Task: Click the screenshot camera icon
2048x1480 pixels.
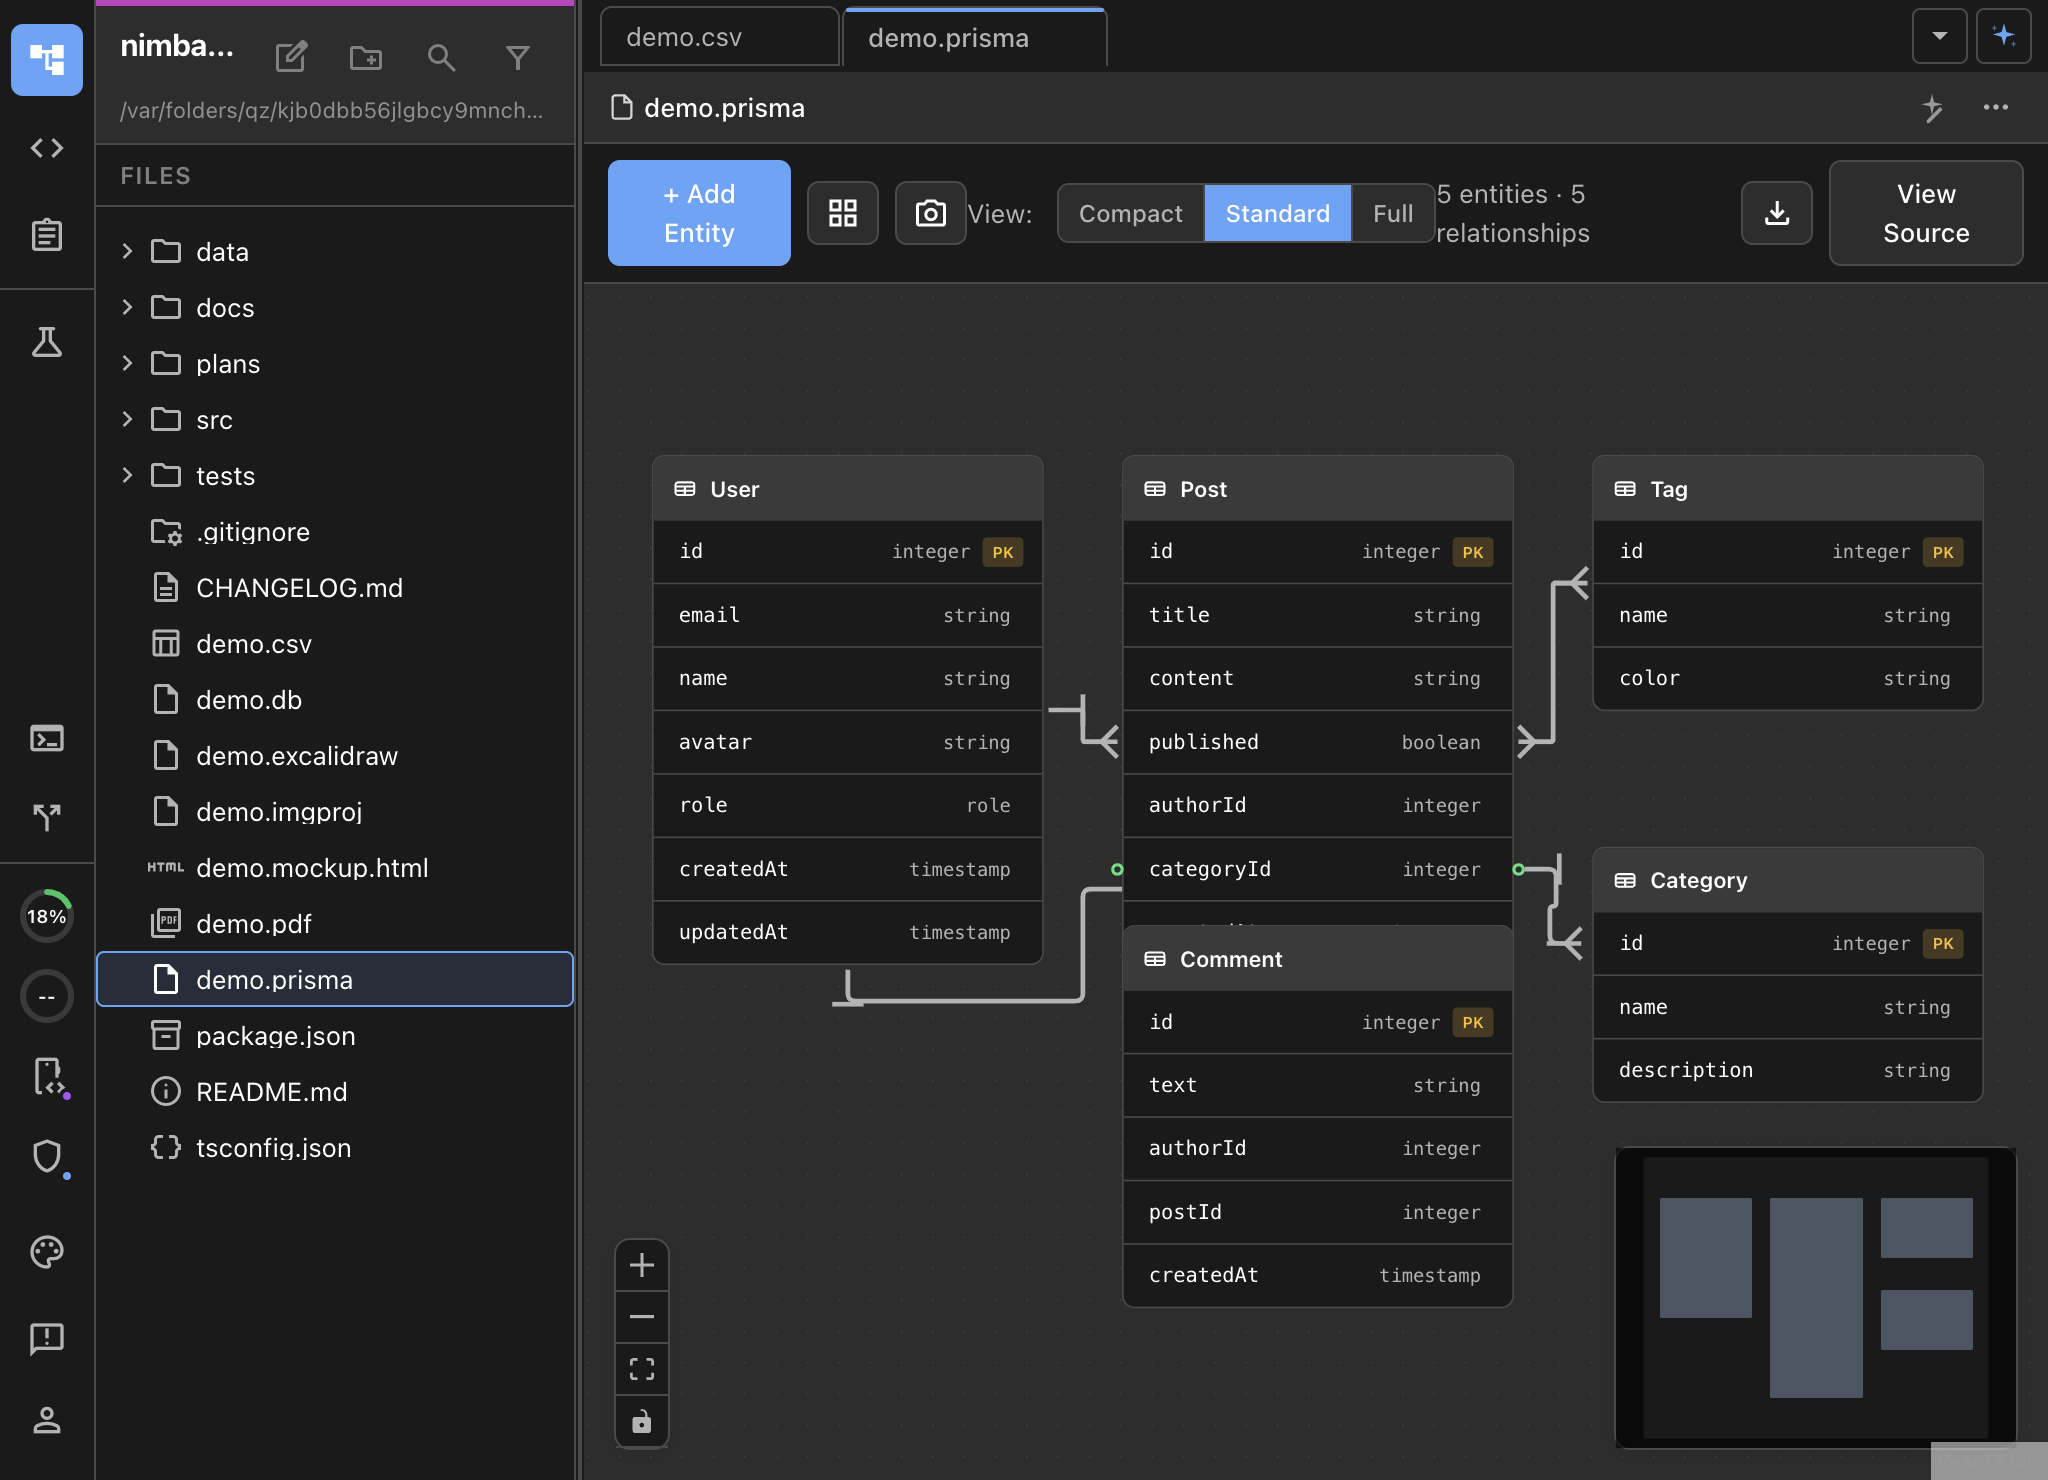Action: [930, 213]
